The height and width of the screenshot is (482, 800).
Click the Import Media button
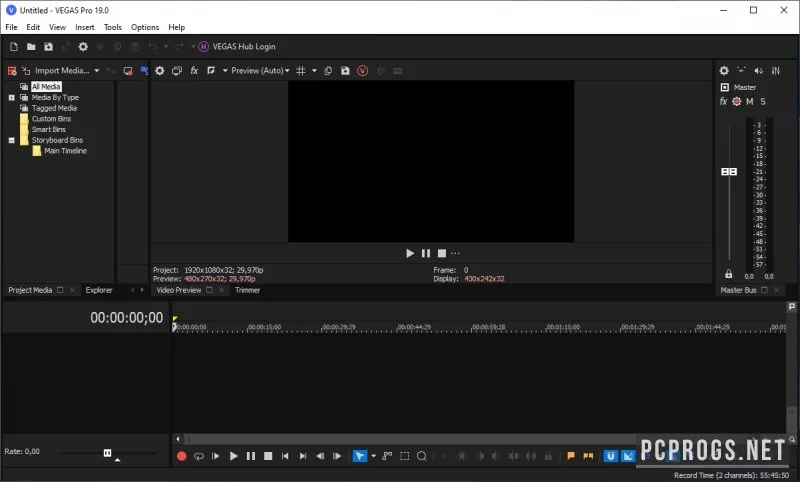pyautogui.click(x=62, y=70)
